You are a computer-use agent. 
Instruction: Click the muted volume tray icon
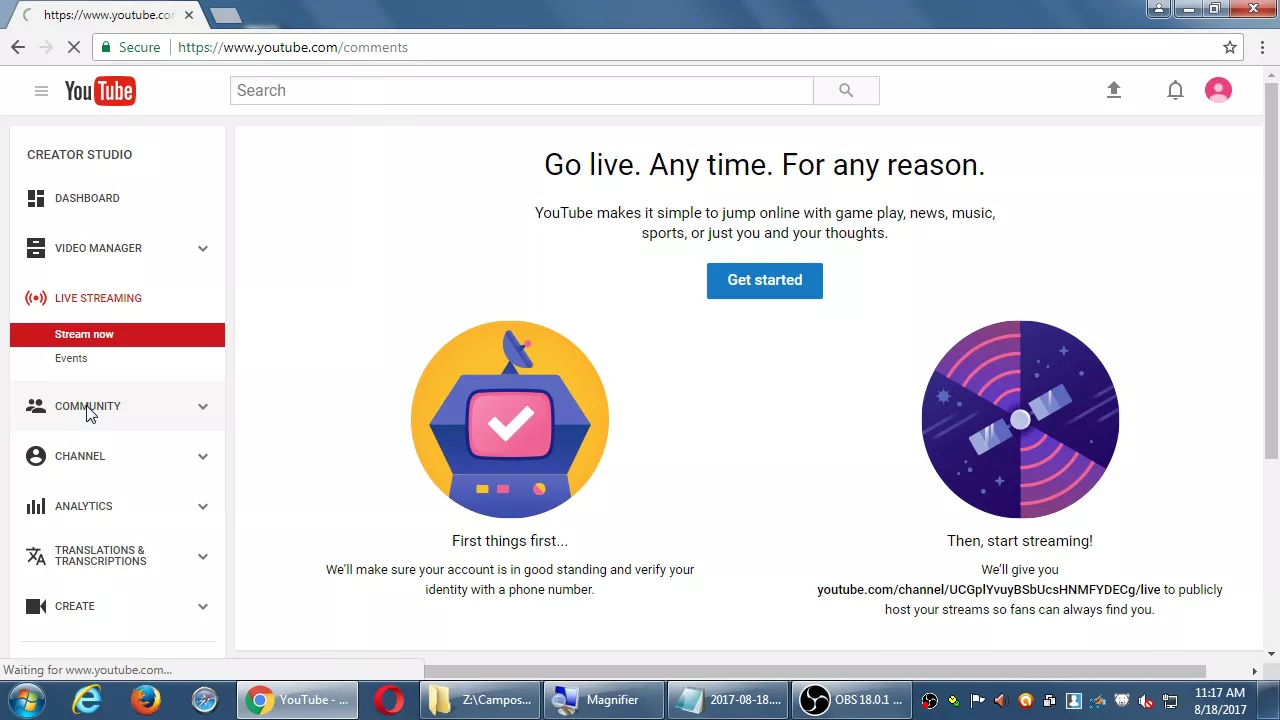pos(1146,701)
